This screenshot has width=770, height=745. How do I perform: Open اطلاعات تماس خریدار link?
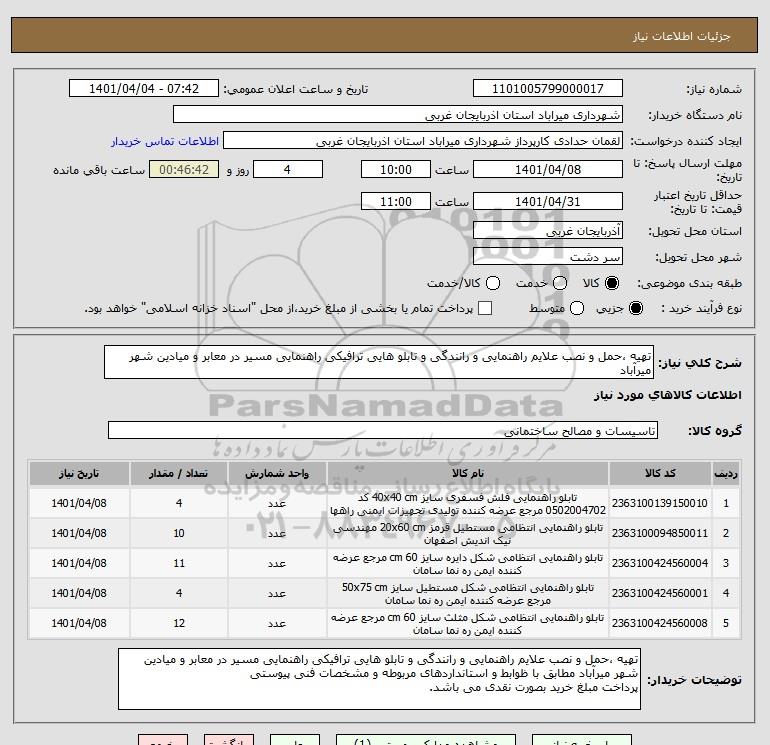[x=165, y=141]
